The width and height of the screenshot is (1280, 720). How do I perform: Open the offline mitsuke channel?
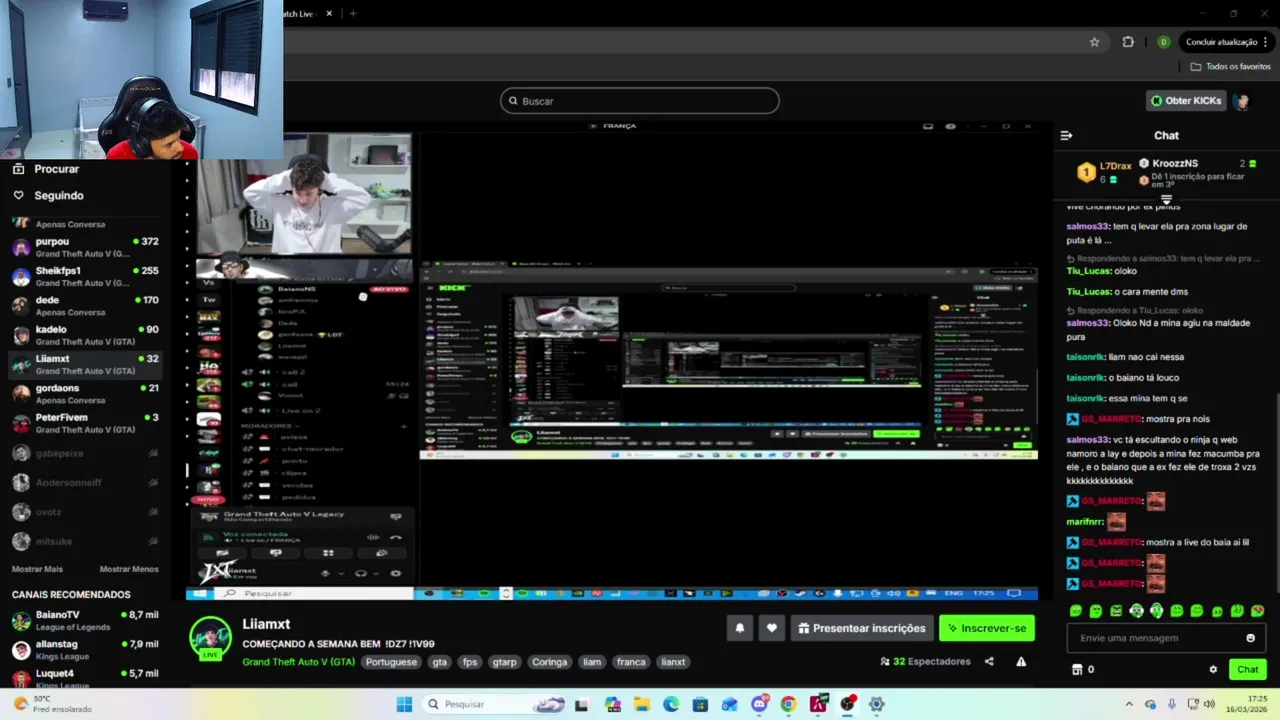click(85, 541)
